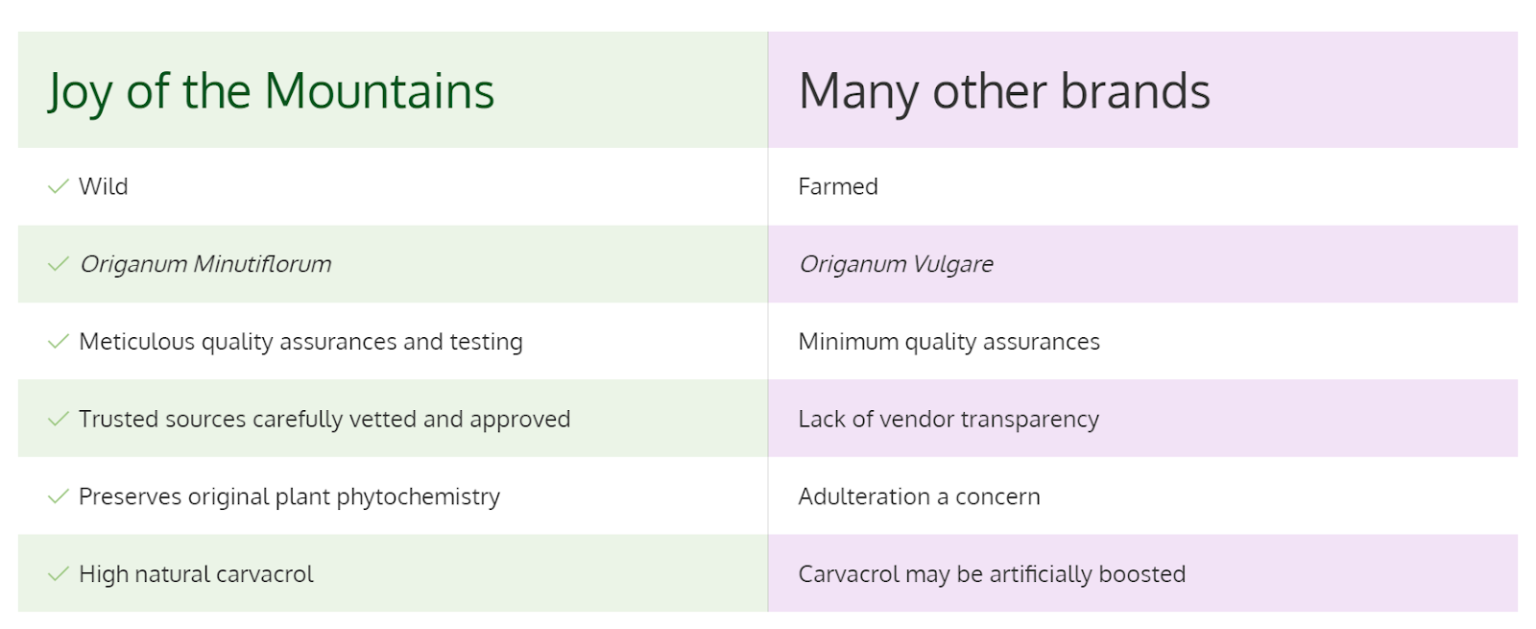Click Meticulous quality assurances and testing

(x=300, y=342)
